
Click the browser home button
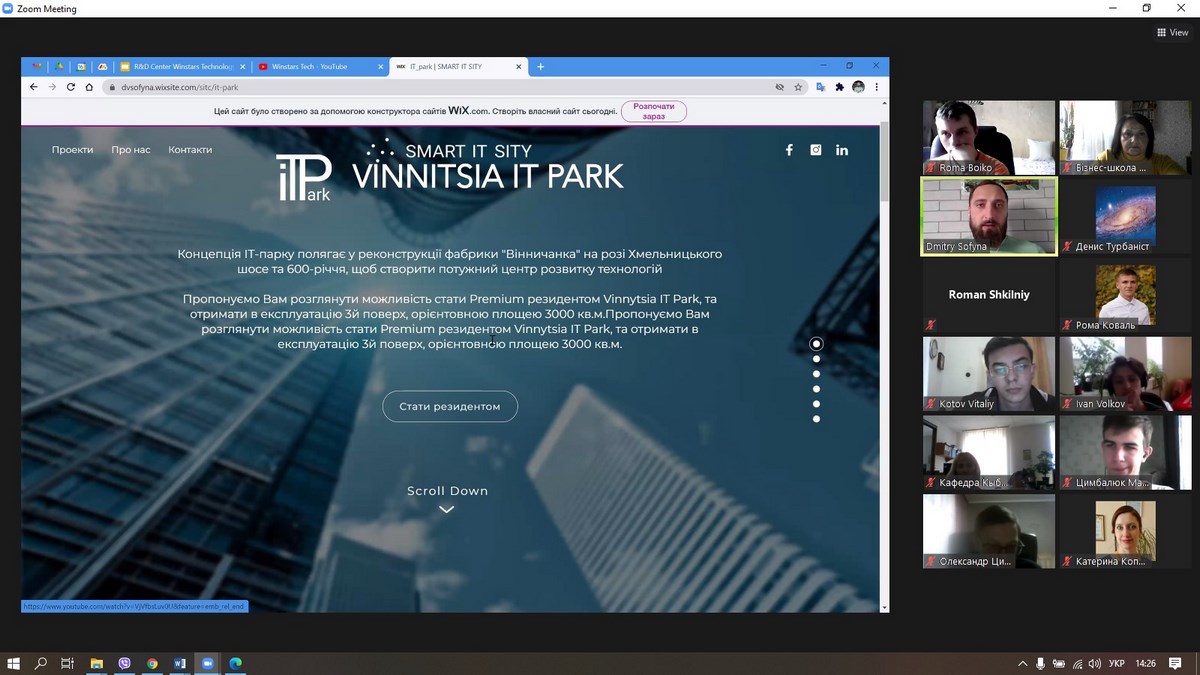coord(89,87)
